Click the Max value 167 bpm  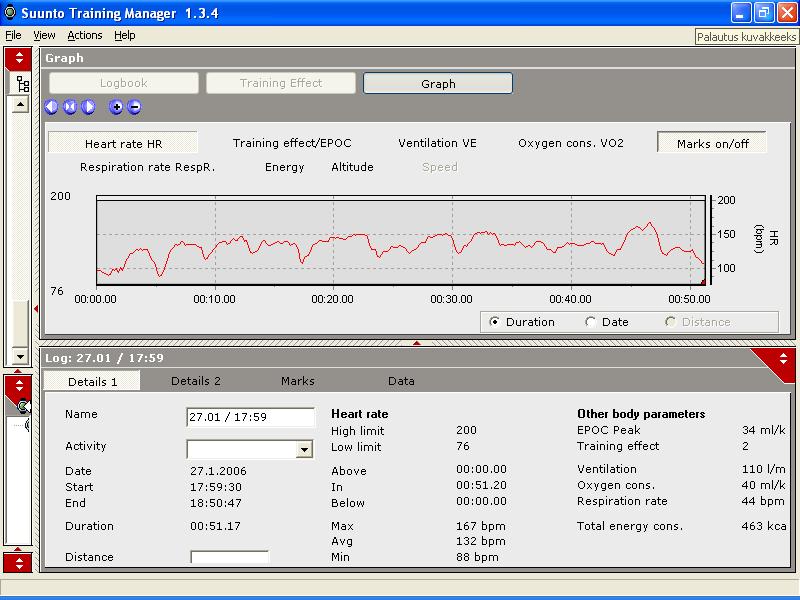coord(480,526)
